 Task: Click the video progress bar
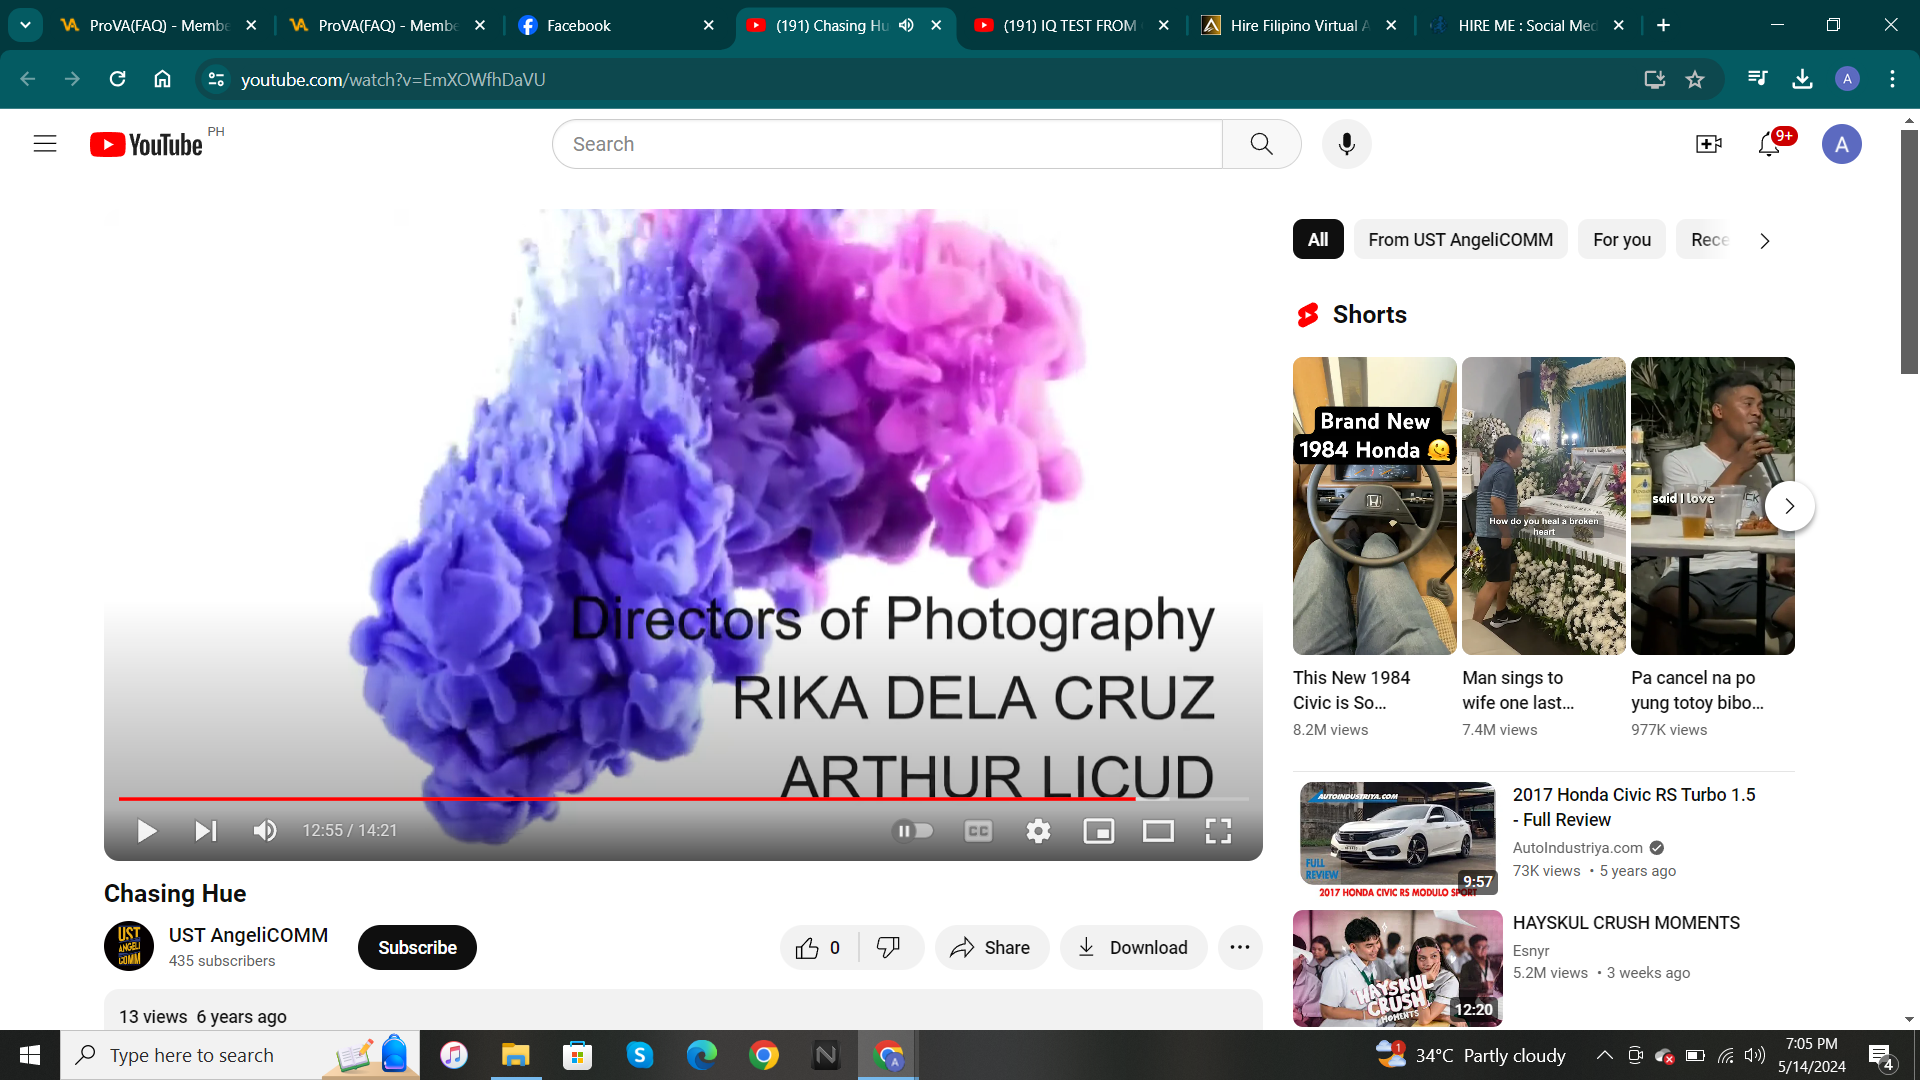point(683,799)
